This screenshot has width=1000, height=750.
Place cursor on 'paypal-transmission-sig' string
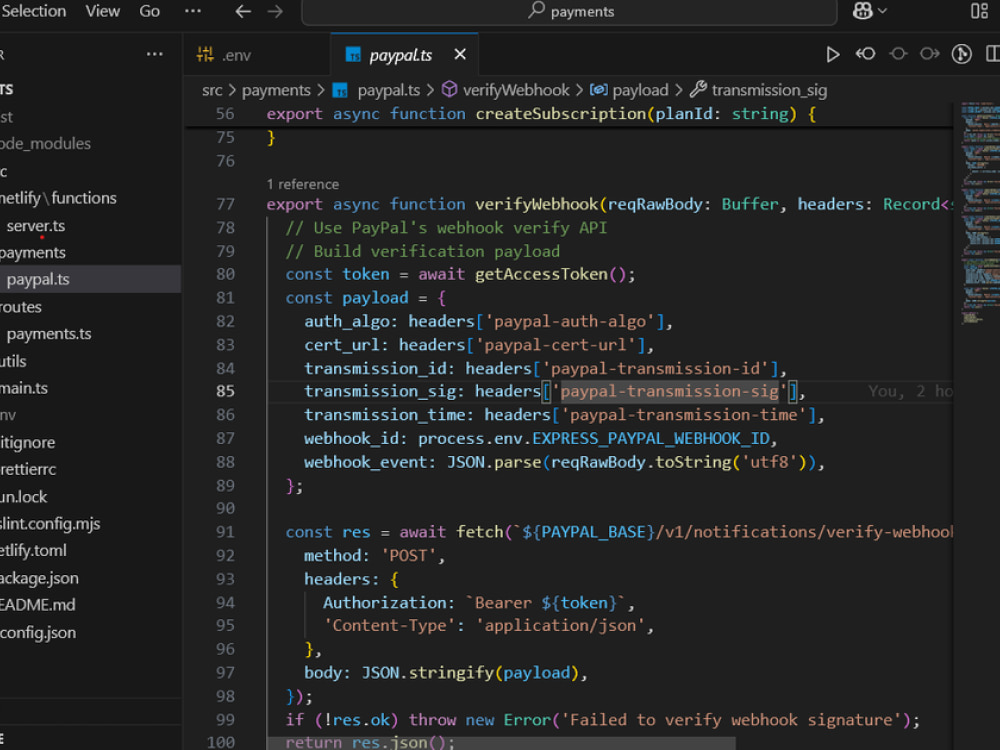point(669,391)
